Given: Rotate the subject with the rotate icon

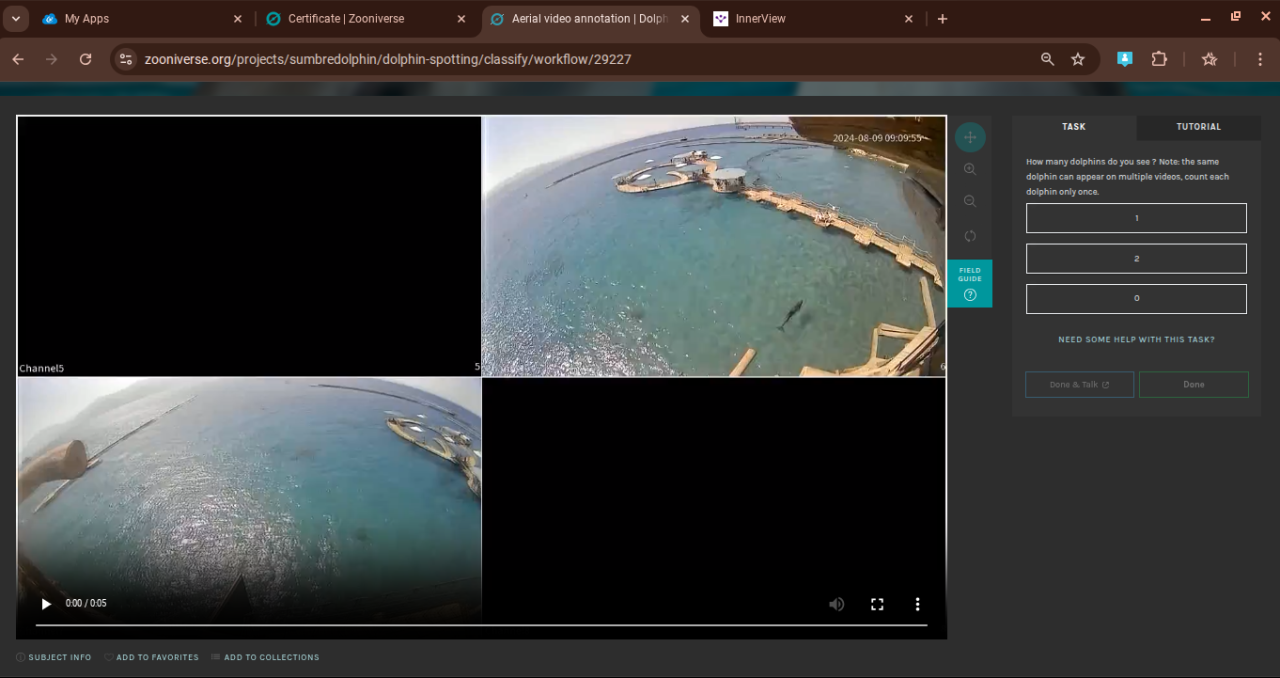Looking at the screenshot, I should coord(969,236).
